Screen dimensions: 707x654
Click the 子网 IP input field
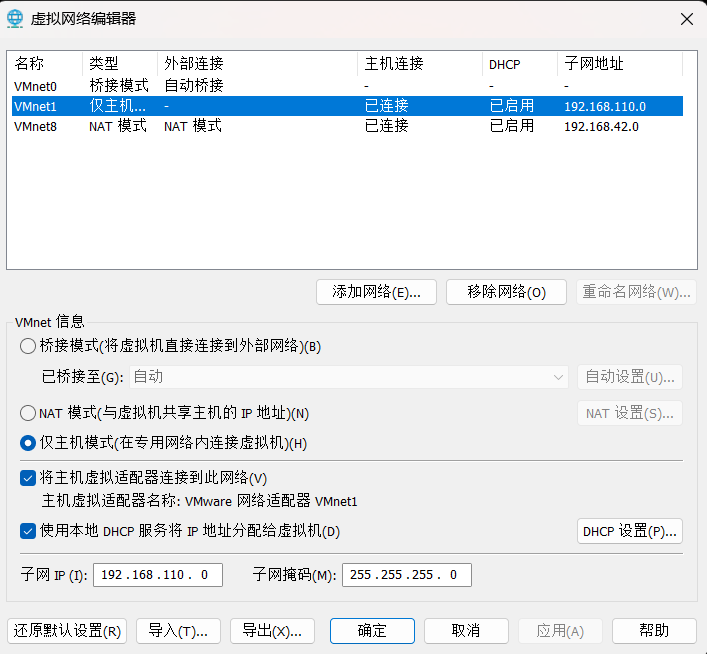158,575
